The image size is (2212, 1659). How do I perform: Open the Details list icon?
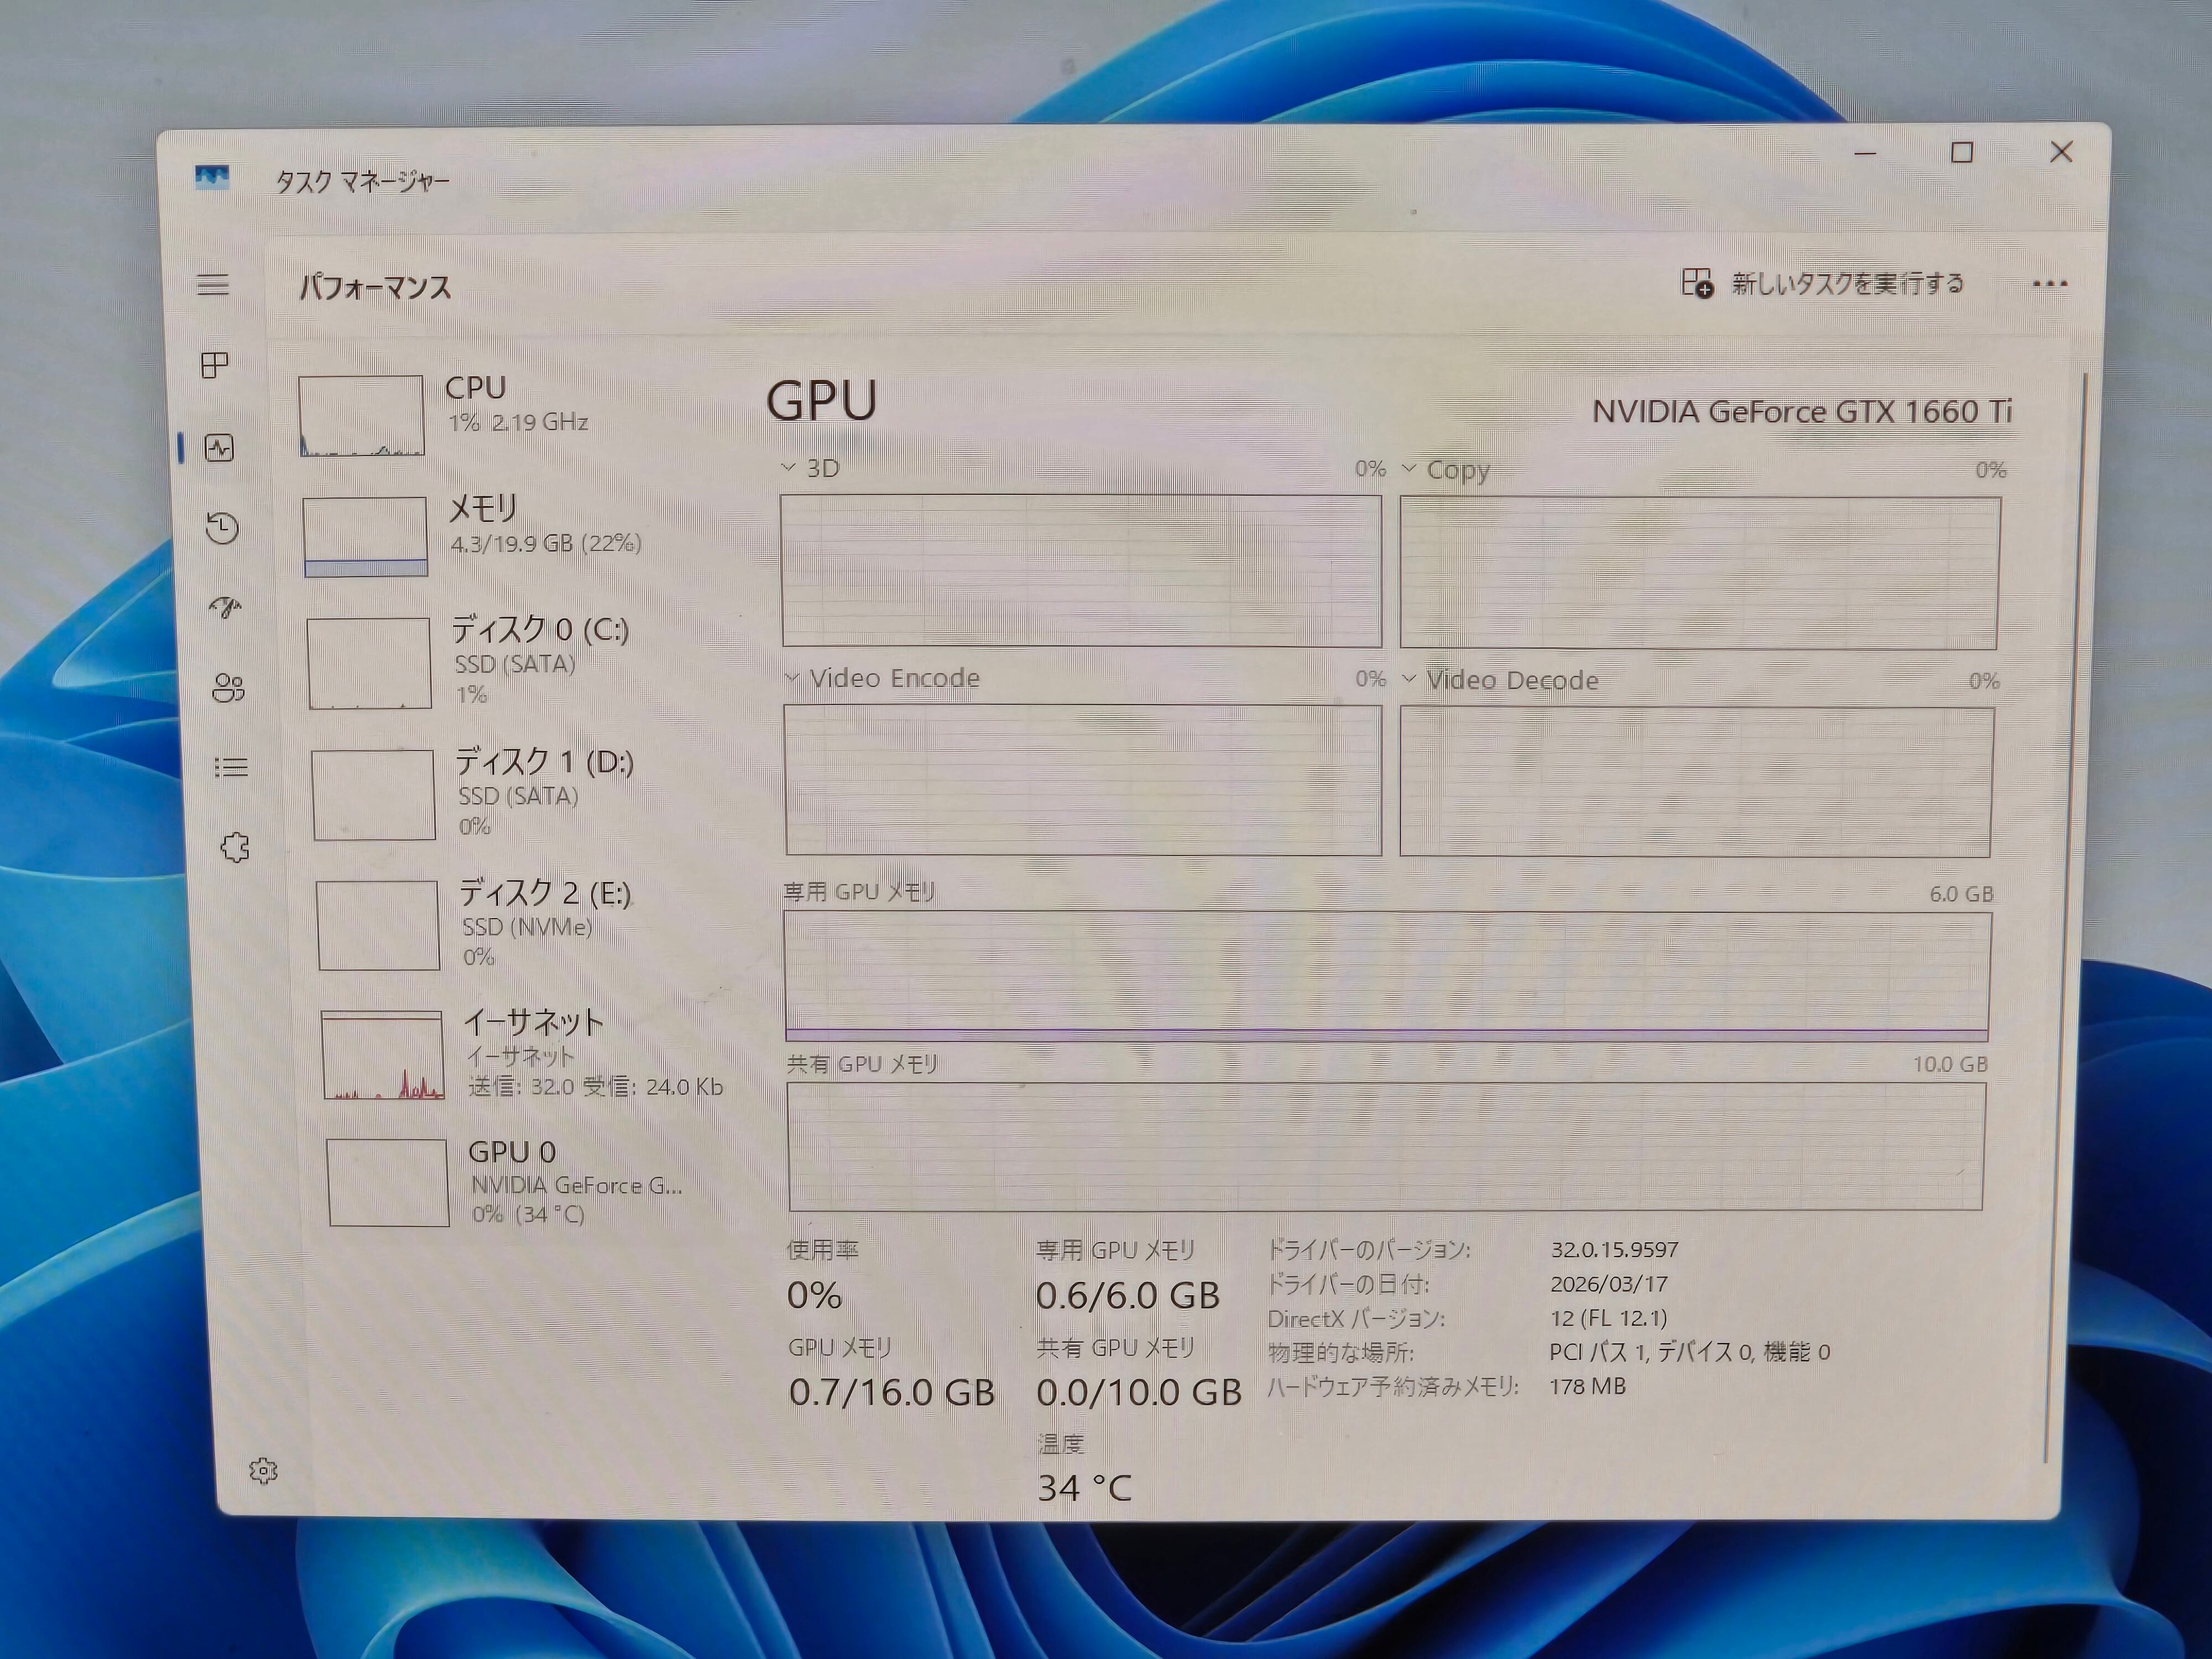(x=231, y=767)
